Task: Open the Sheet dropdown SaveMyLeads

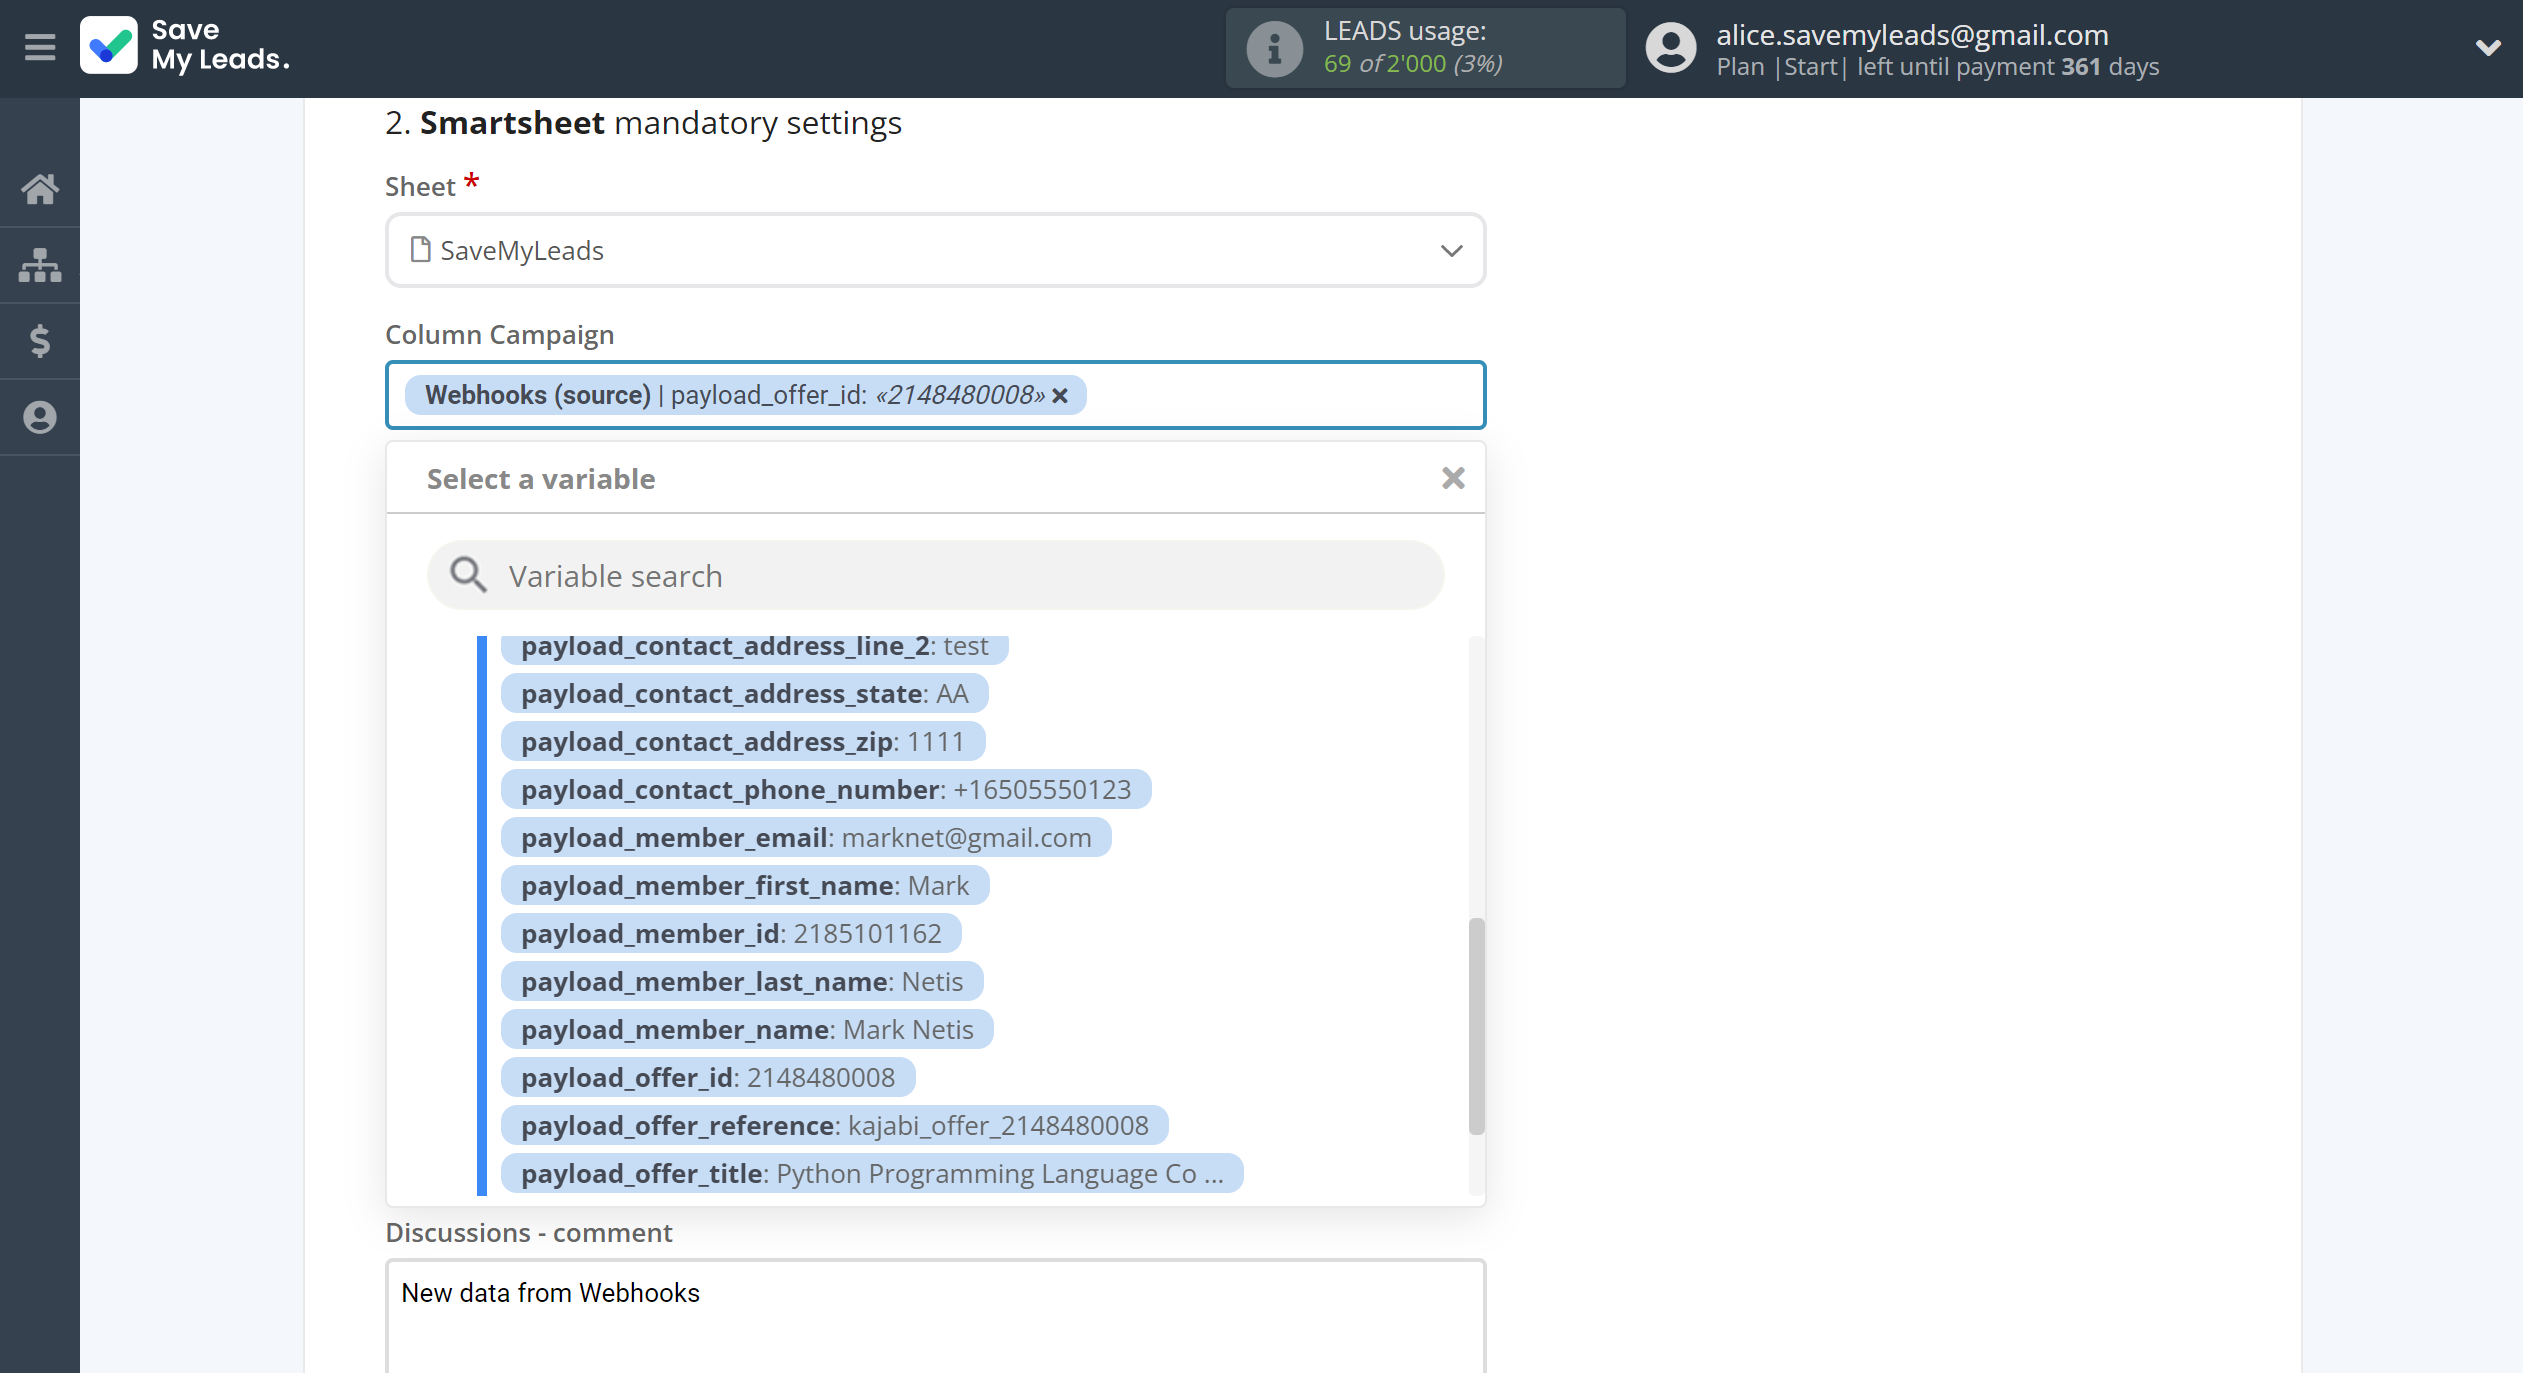Action: tap(935, 250)
